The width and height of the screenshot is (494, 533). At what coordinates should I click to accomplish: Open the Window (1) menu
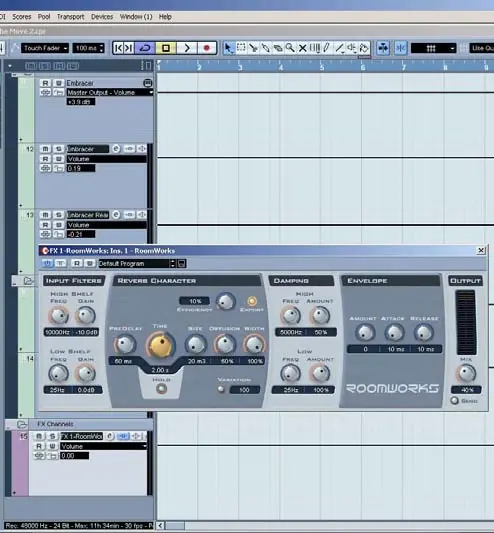click(136, 17)
